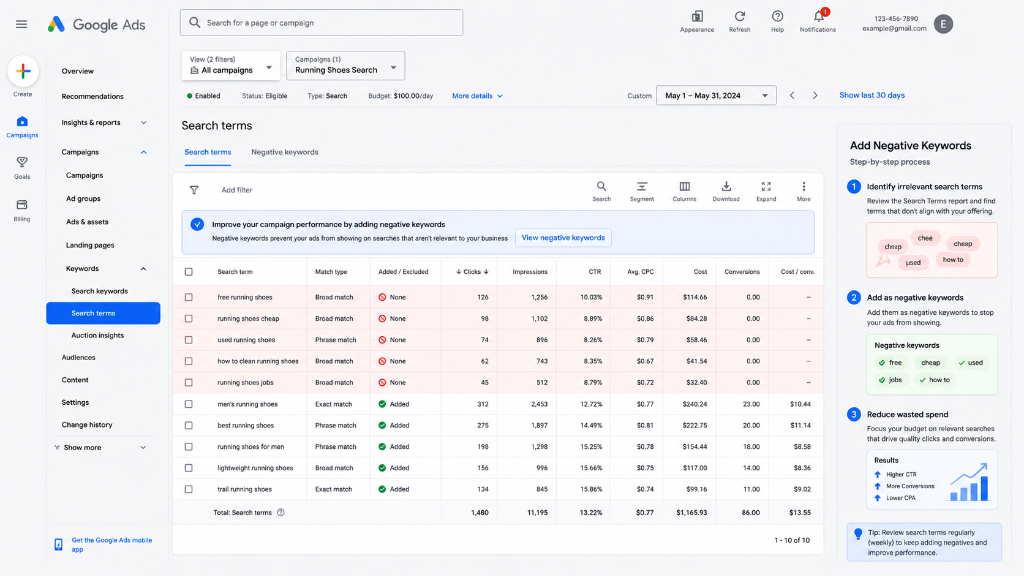
Task: Open Search keywords in sidebar
Action: click(x=99, y=291)
